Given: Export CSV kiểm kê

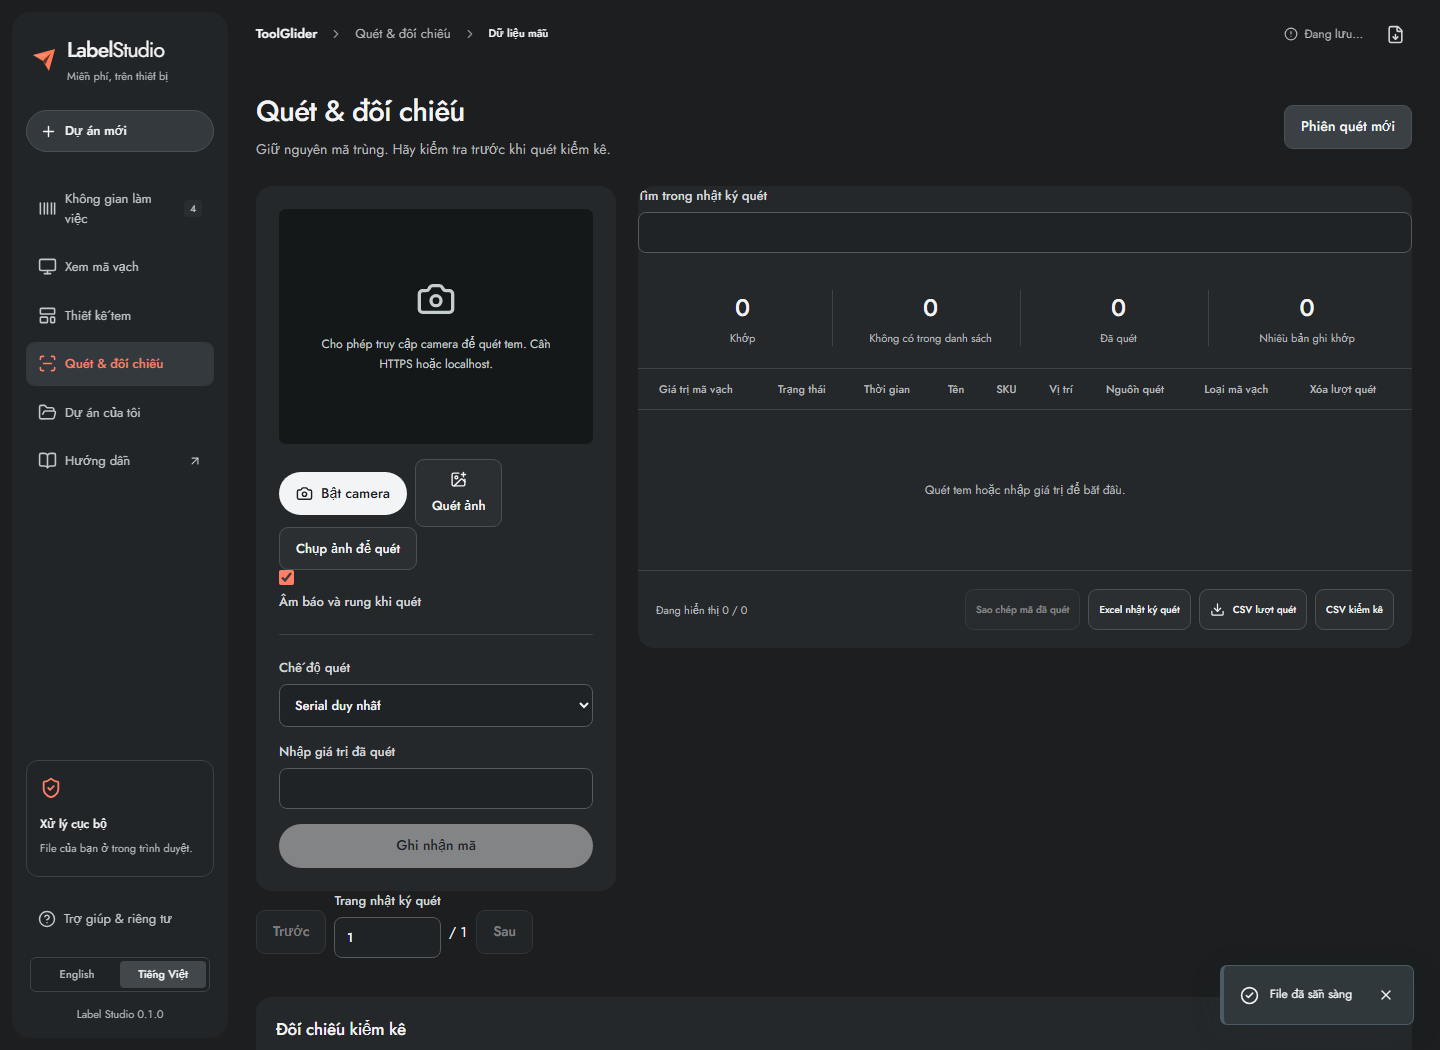Looking at the screenshot, I should (x=1354, y=610).
